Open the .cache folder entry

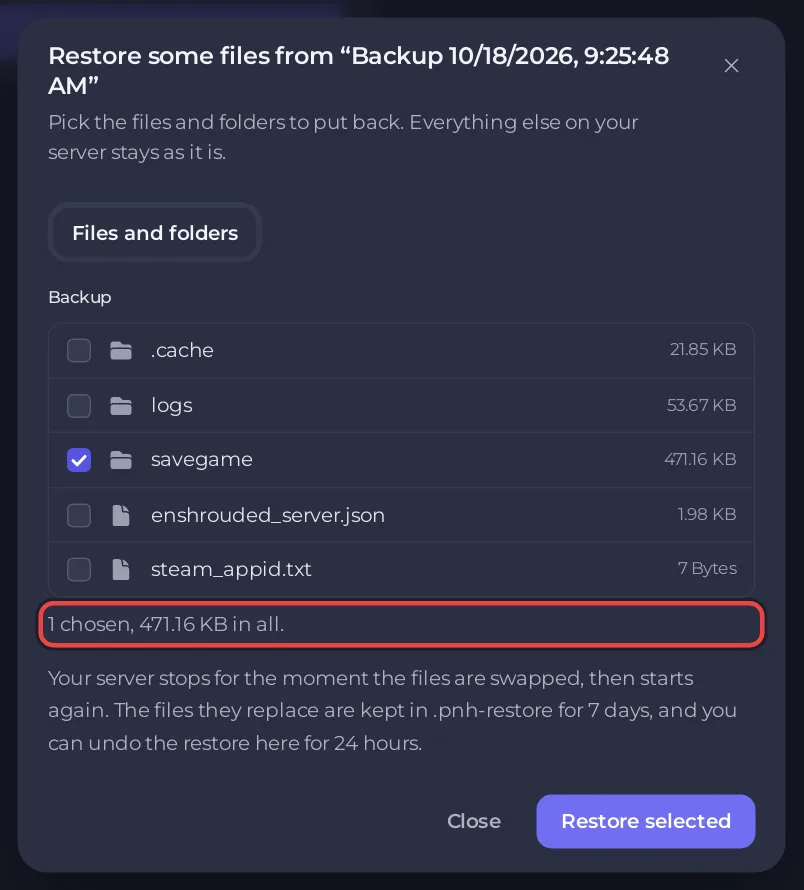[182, 350]
